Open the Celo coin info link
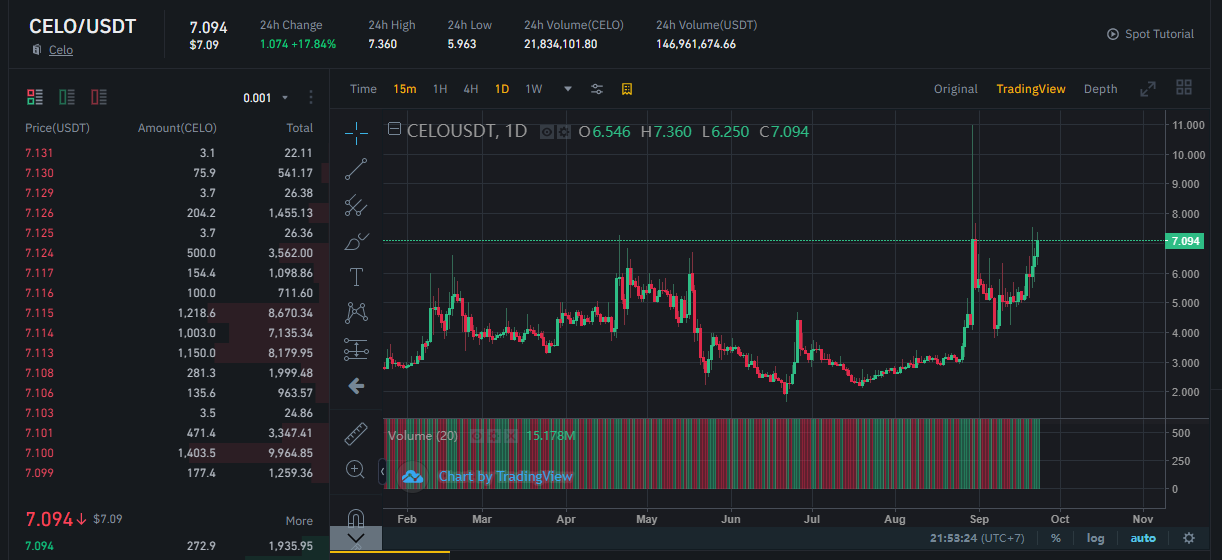Viewport: 1222px width, 560px height. 61,50
